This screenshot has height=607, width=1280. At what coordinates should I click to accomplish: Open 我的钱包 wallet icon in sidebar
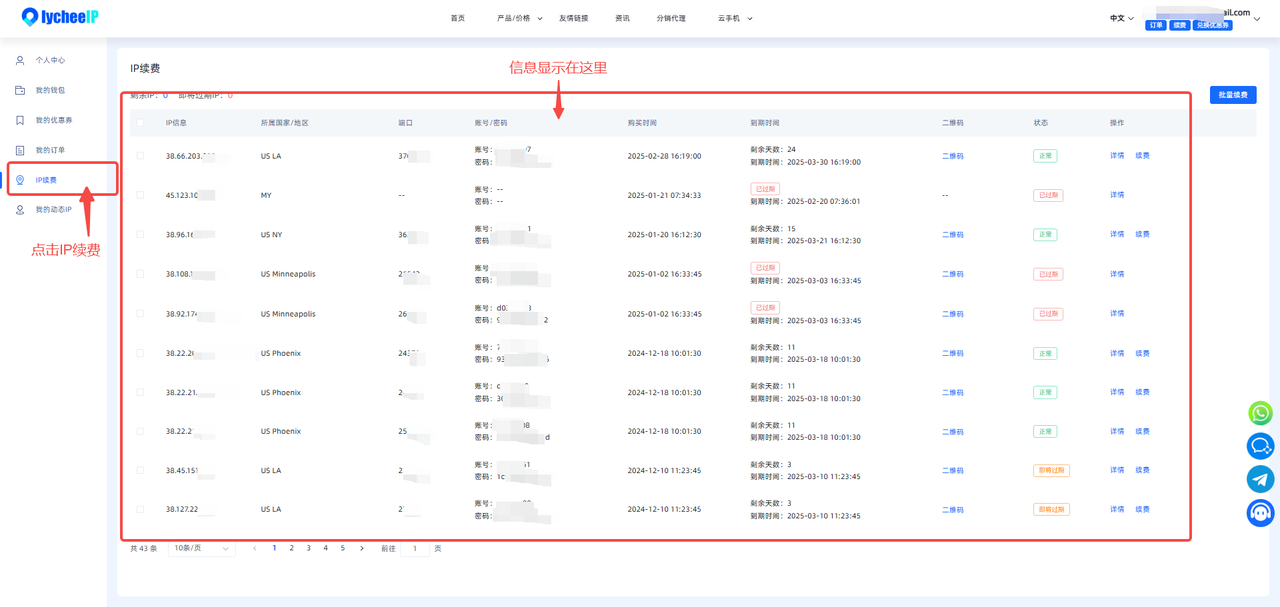coord(20,90)
